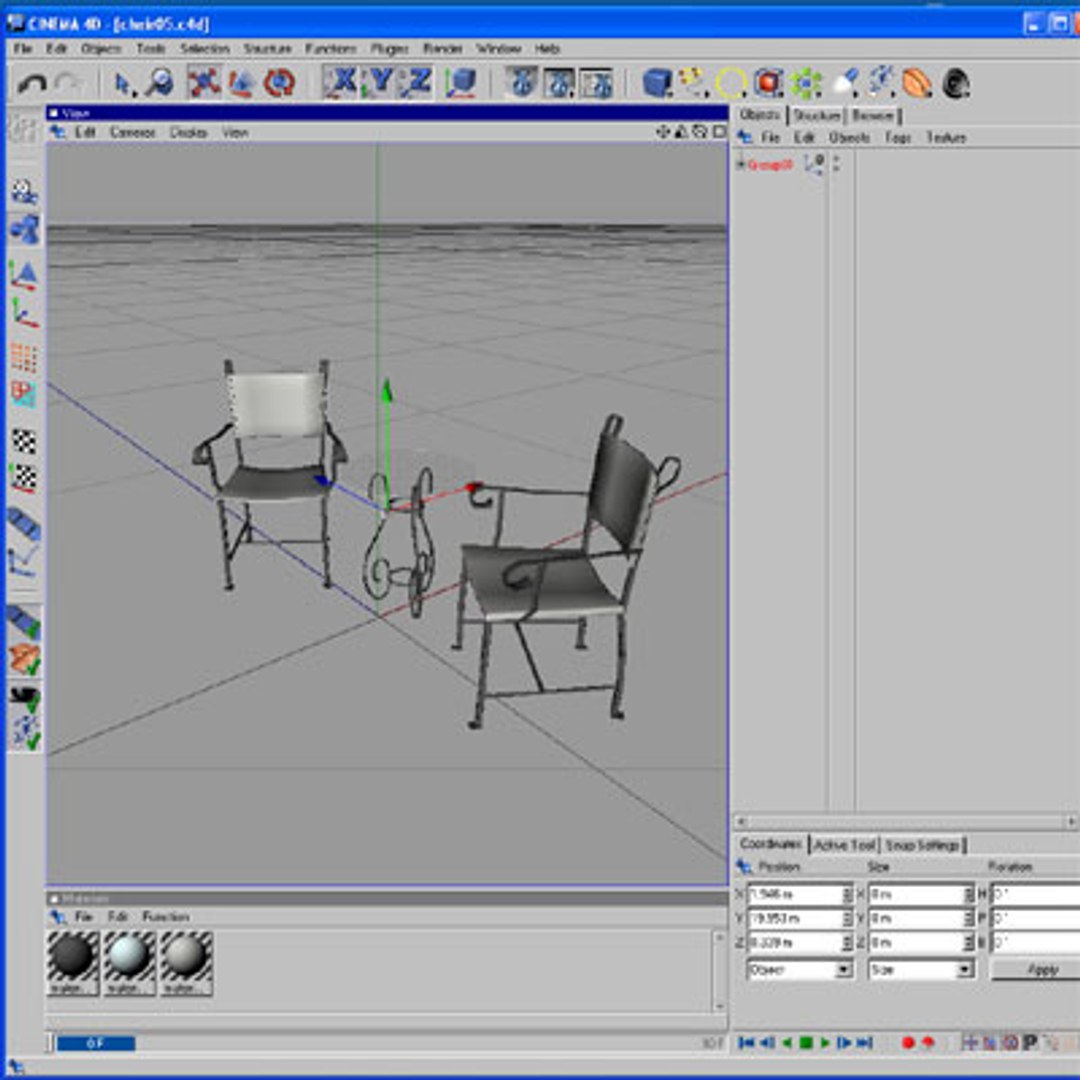Select the axis-only tool in left palette
The height and width of the screenshot is (1080, 1080).
tap(25, 313)
